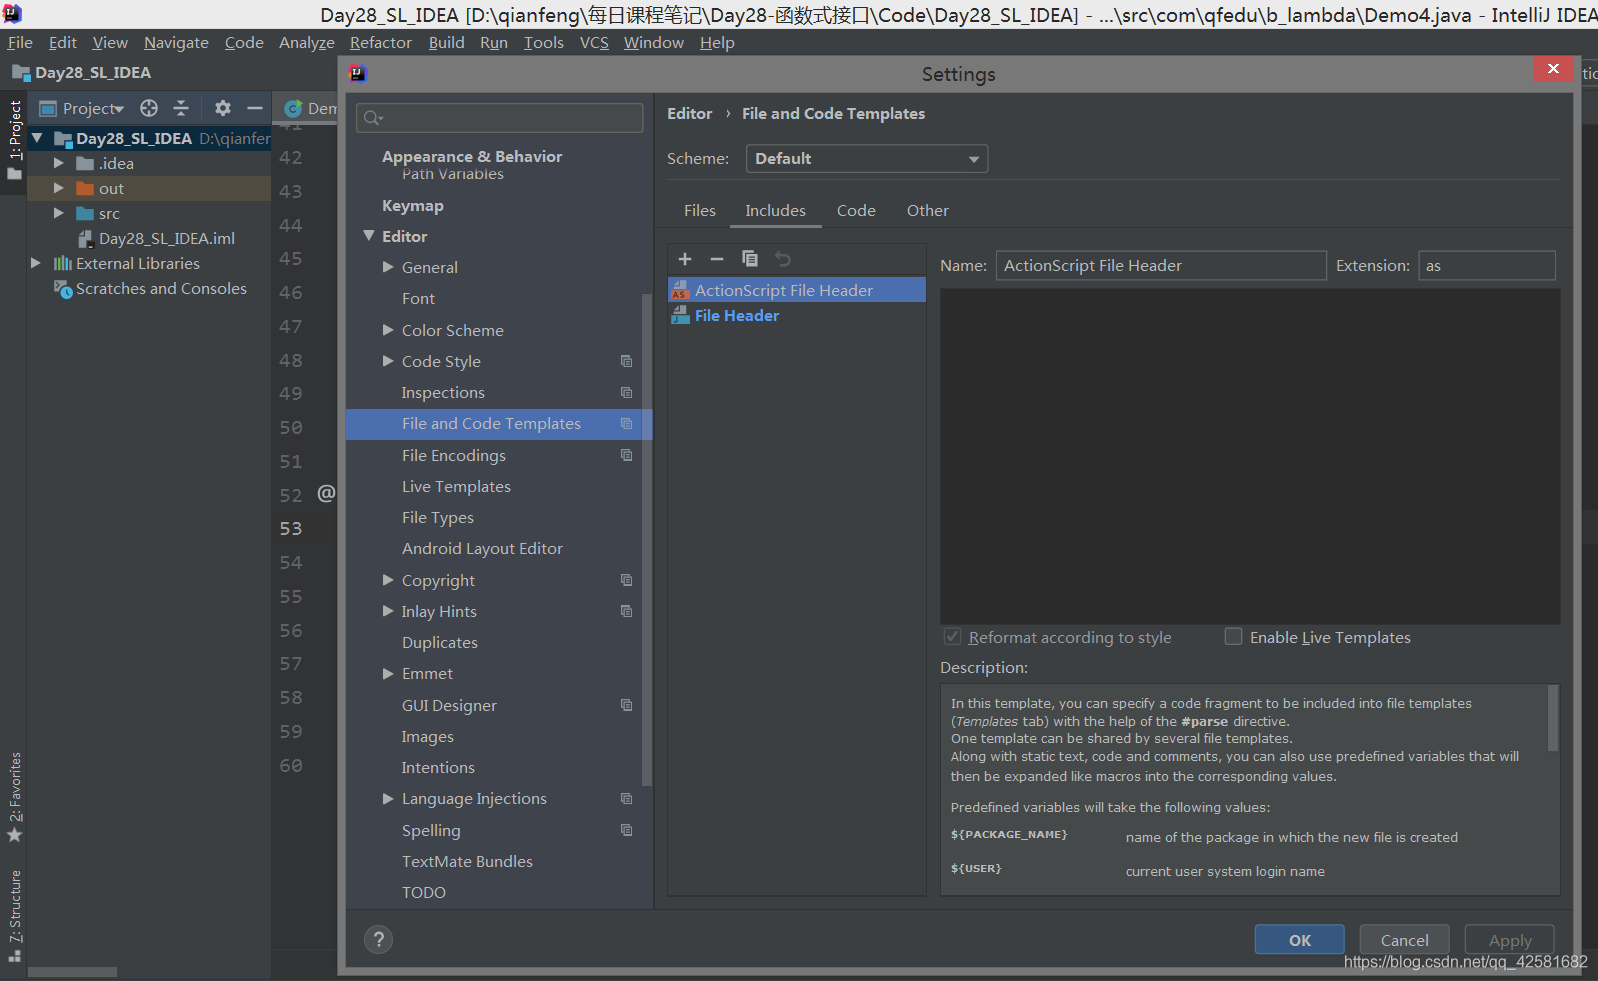Toggle Reformat according to style checkbox
Screen dimensions: 1598x981
pos(952,637)
